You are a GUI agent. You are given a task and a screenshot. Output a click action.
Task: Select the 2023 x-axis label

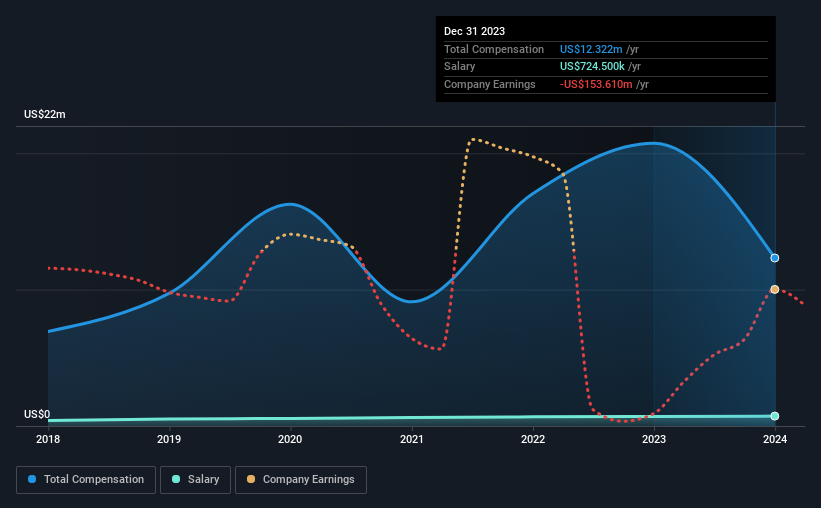654,439
